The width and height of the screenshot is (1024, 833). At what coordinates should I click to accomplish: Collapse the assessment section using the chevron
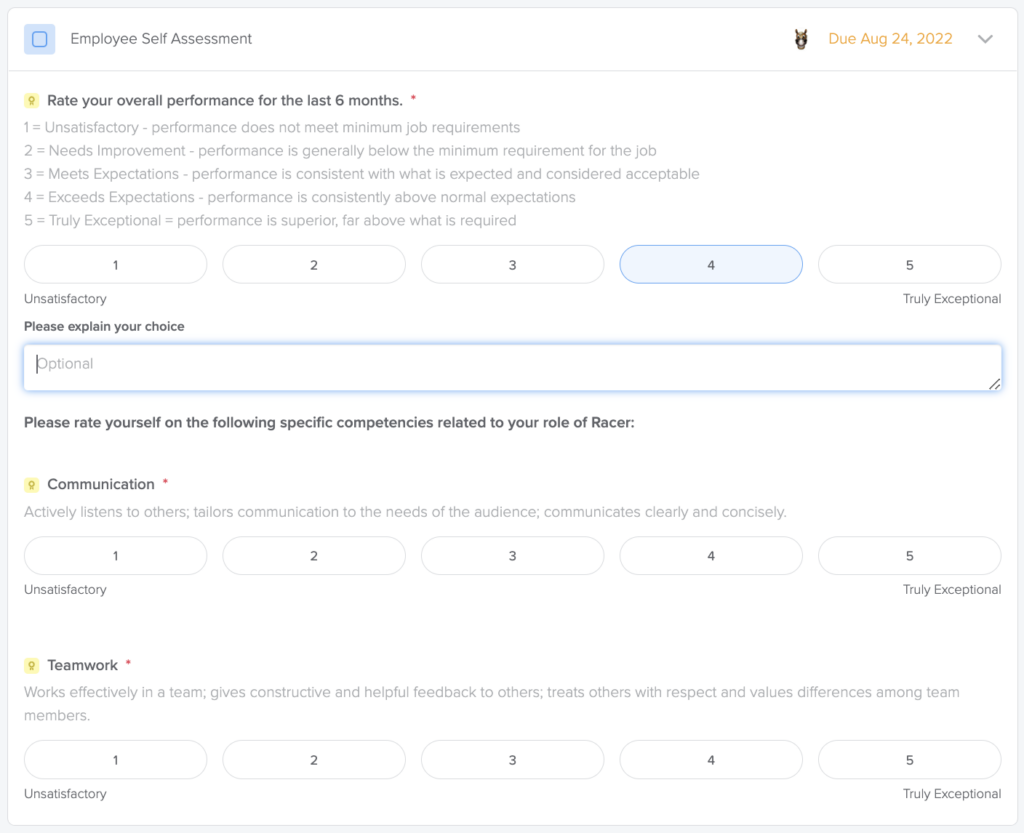(985, 39)
